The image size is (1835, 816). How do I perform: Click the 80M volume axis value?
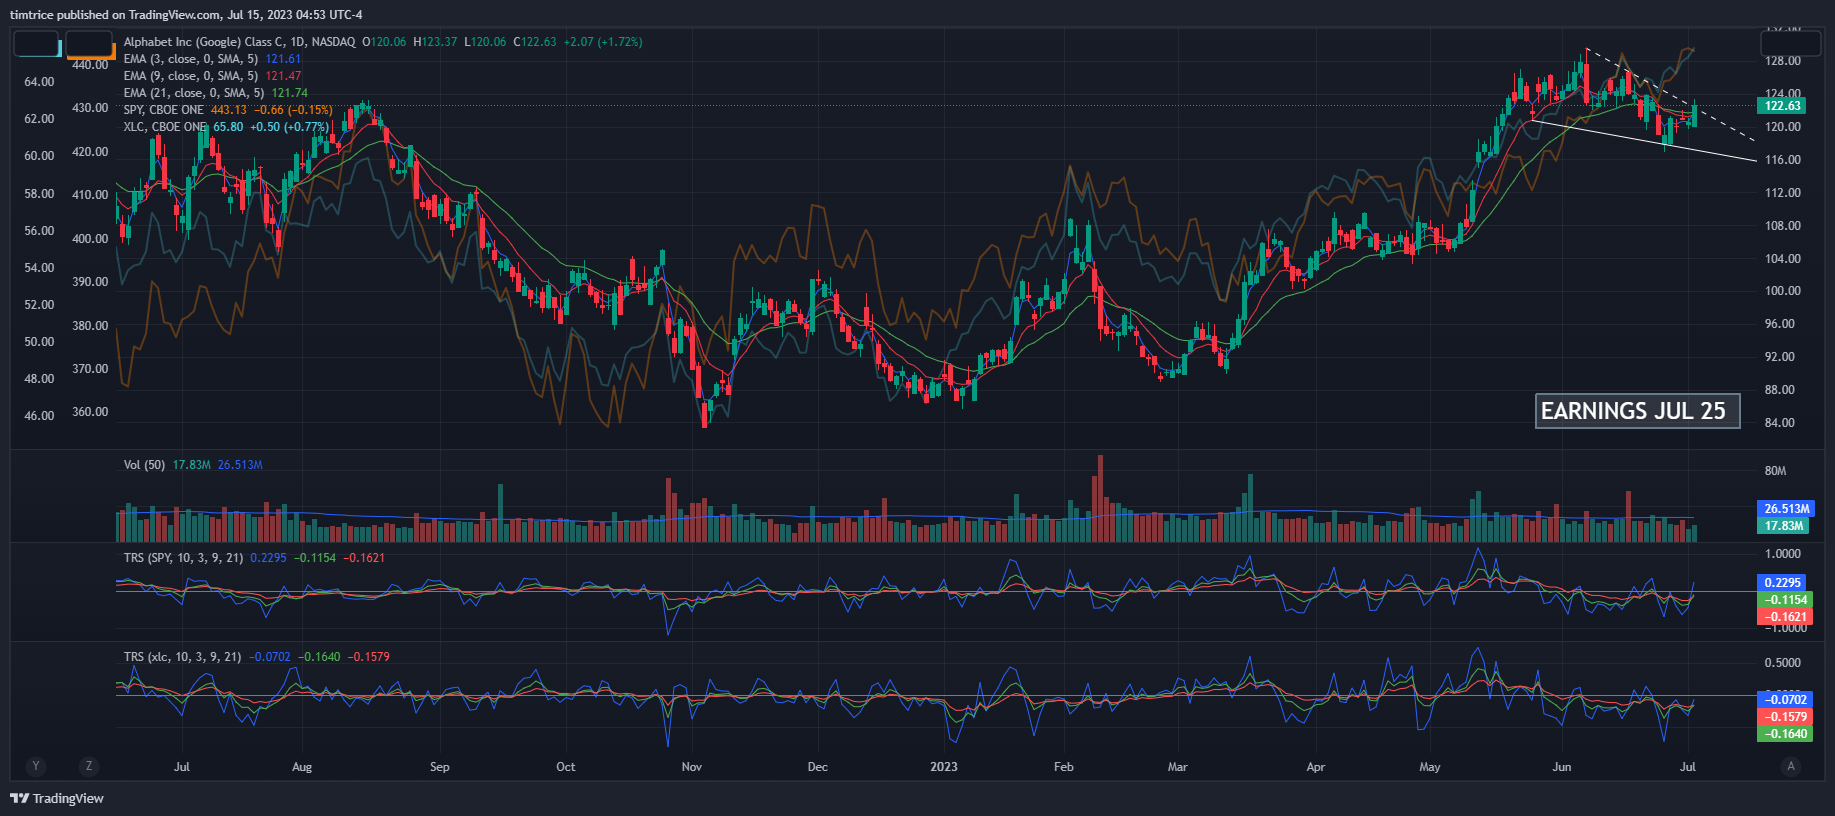pyautogui.click(x=1776, y=471)
